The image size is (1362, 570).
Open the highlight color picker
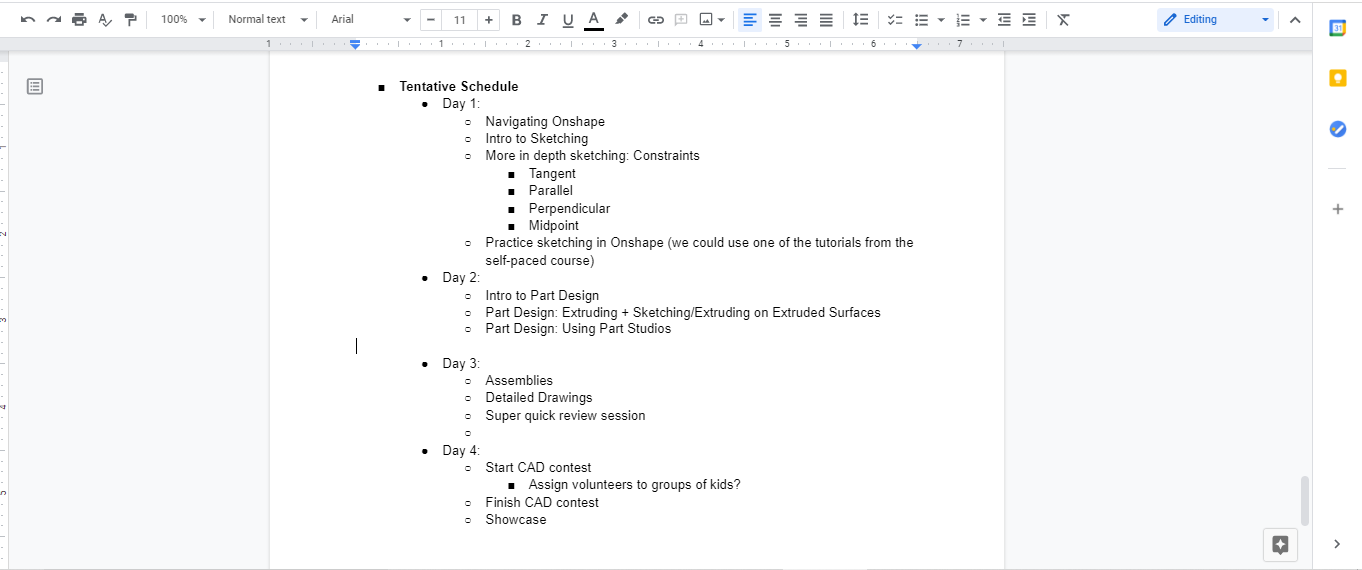point(621,19)
